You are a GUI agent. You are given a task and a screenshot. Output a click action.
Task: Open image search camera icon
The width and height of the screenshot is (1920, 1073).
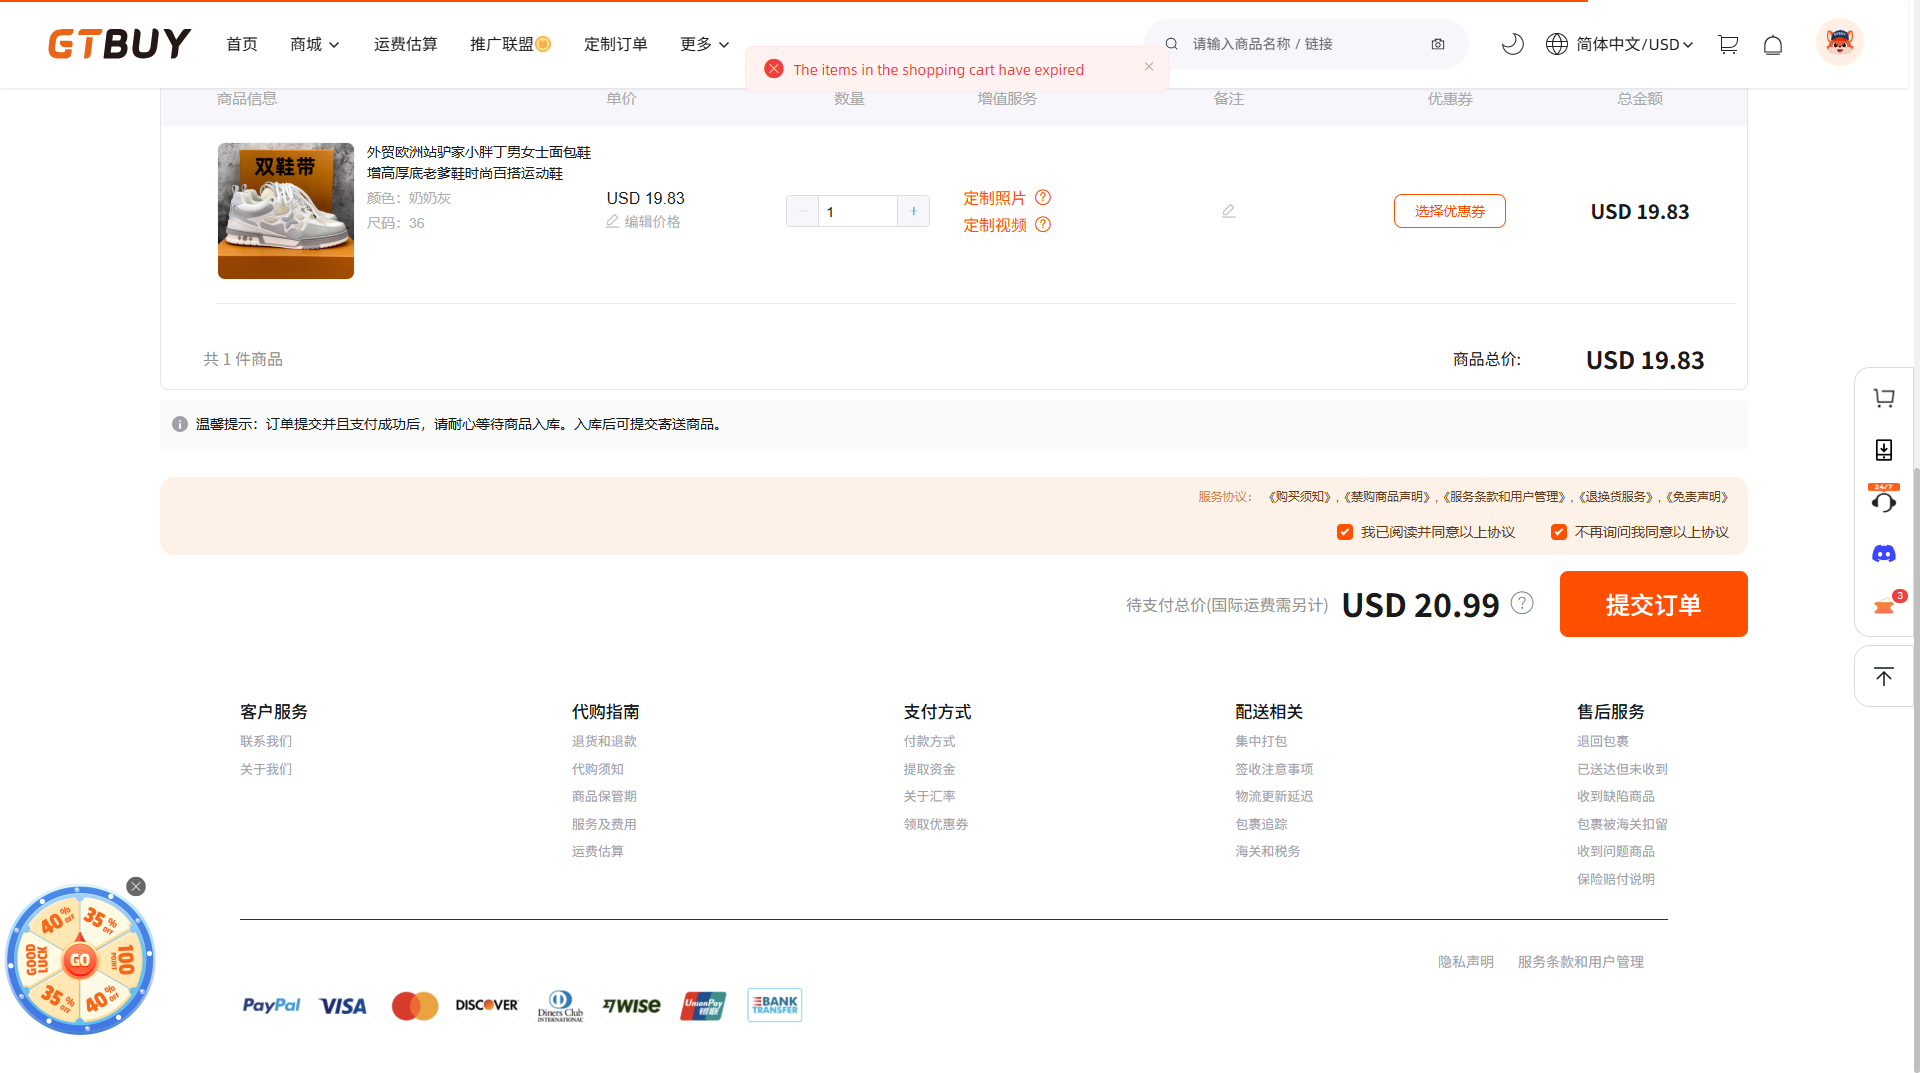point(1438,44)
